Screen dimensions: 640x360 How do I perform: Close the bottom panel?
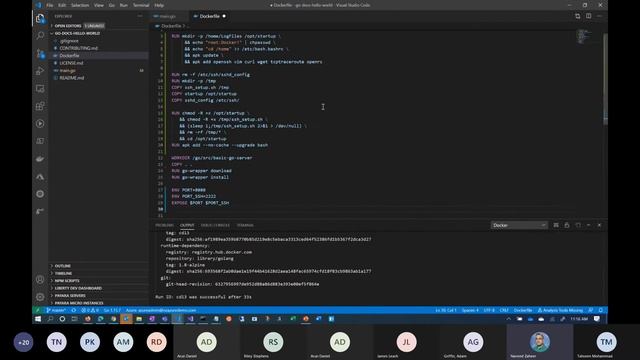coord(599,225)
